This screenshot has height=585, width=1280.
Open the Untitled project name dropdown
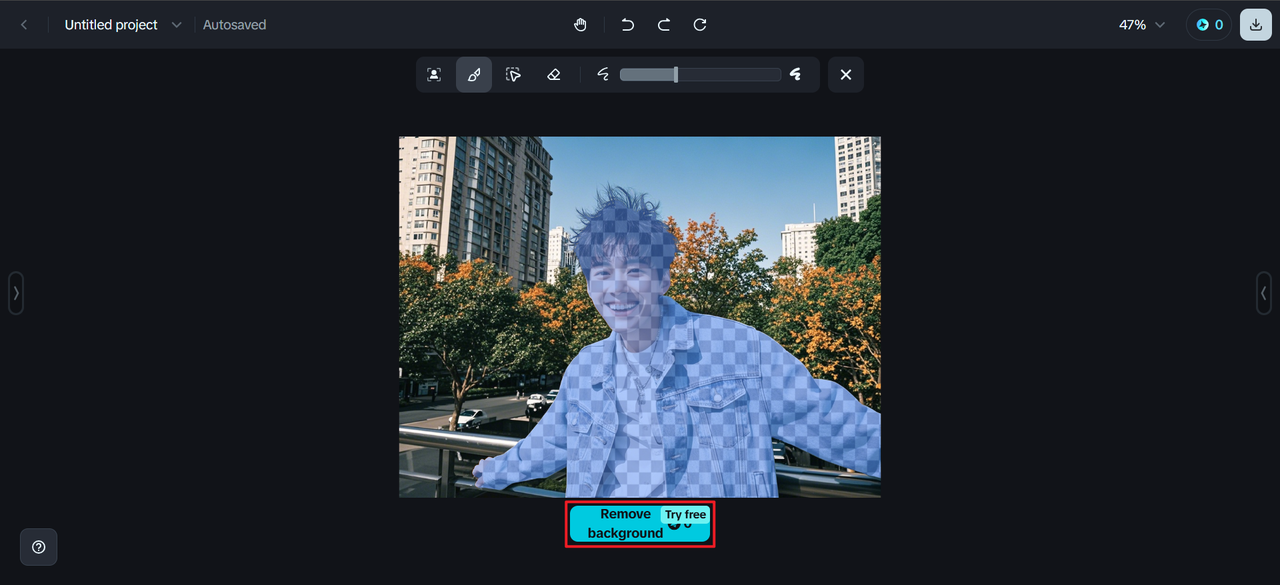(x=176, y=25)
